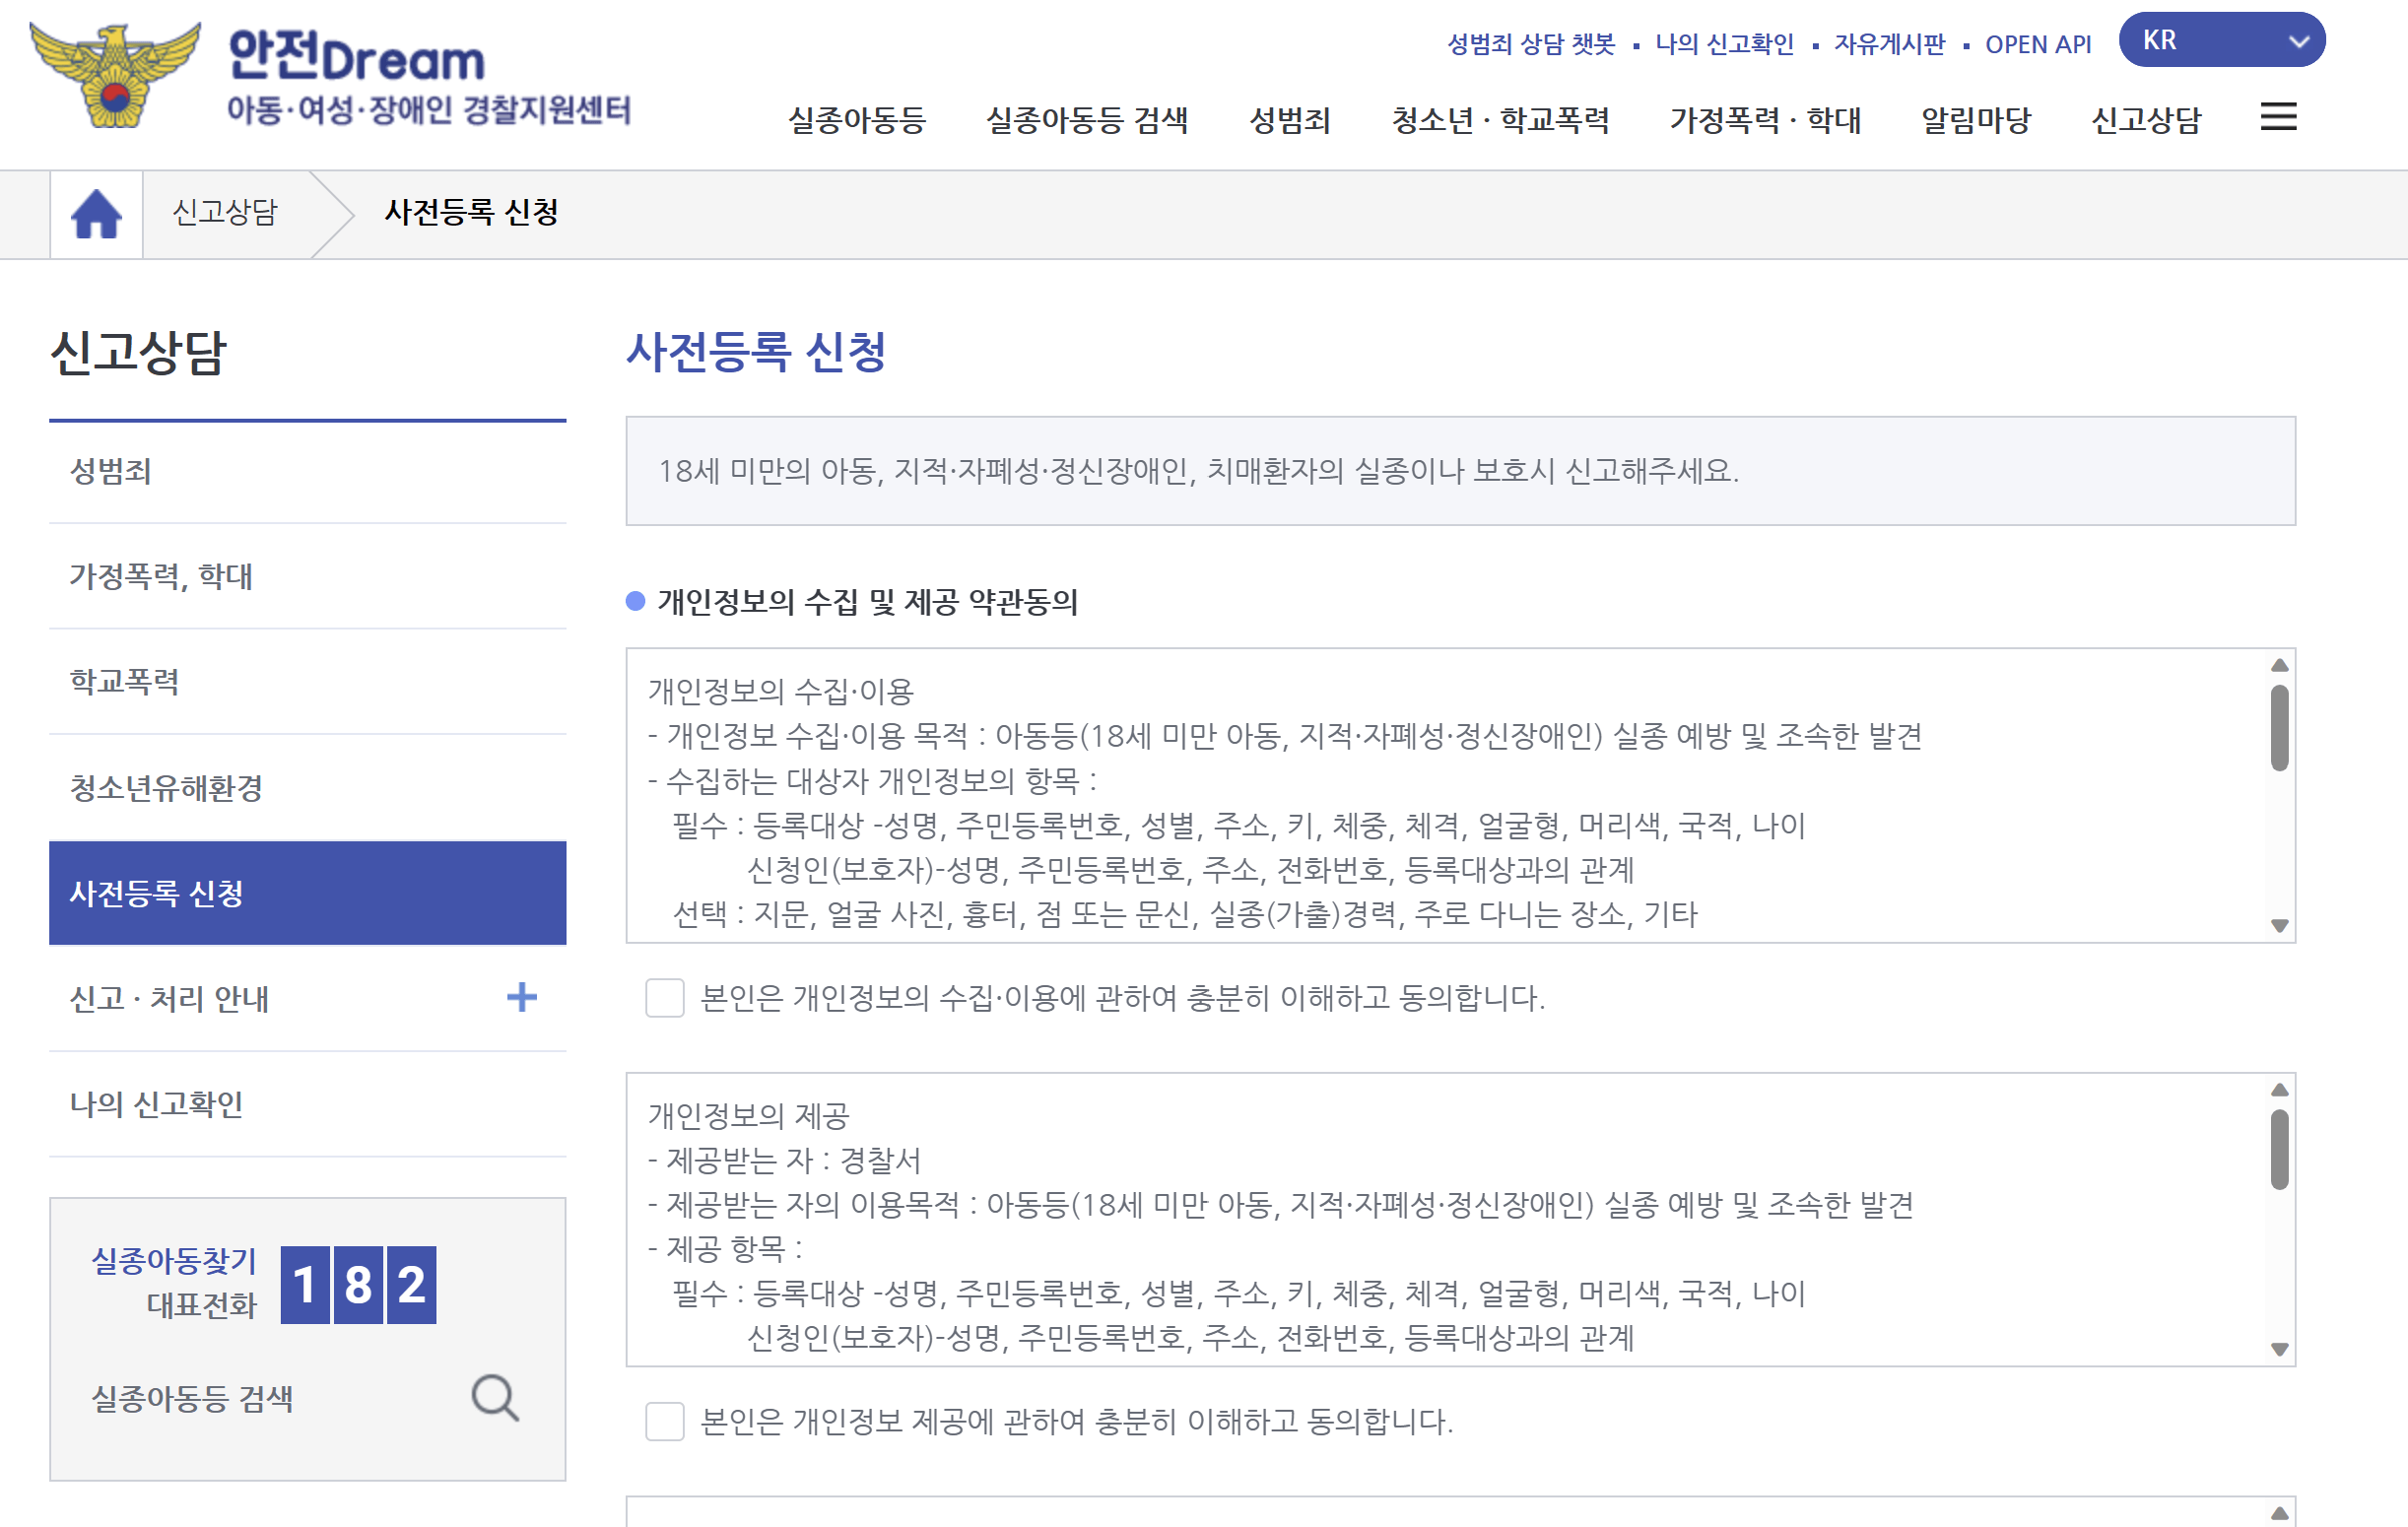The image size is (2408, 1527).
Task: Check agreement for 개인정보 제공
Action: tap(665, 1421)
